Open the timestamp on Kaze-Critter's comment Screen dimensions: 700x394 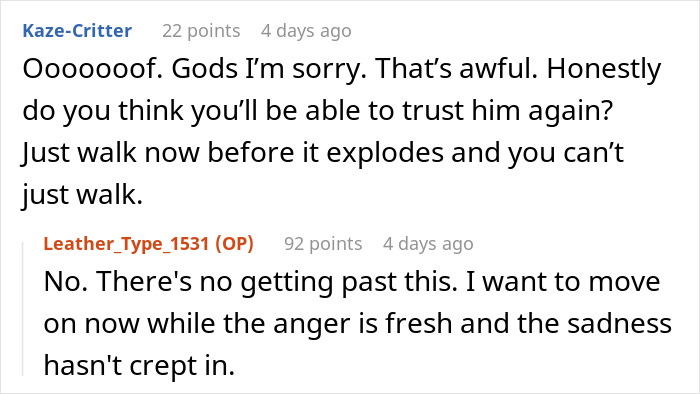click(306, 31)
